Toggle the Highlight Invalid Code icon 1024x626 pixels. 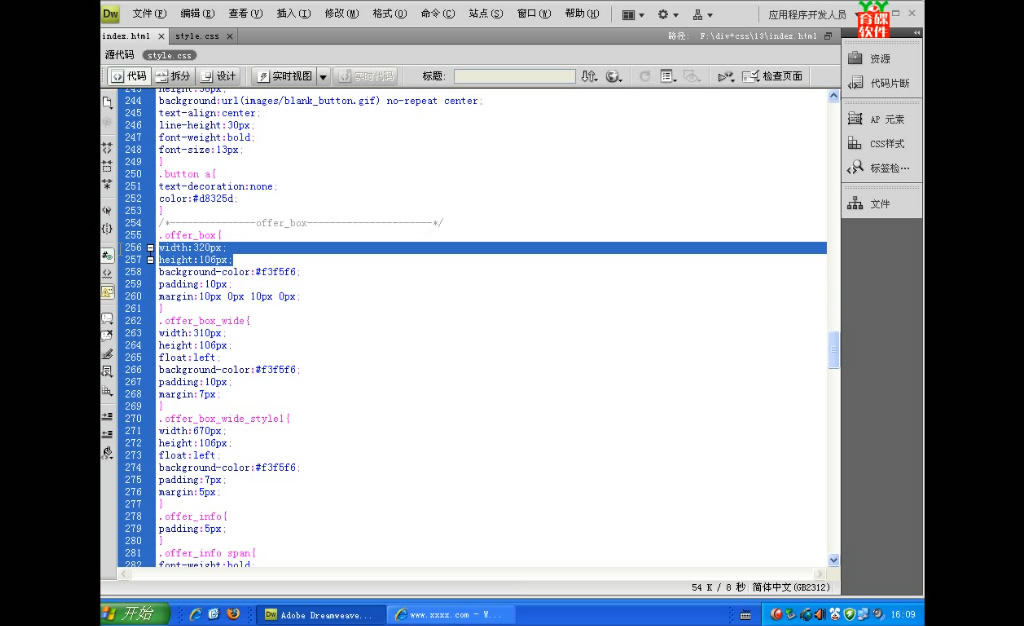click(x=107, y=274)
